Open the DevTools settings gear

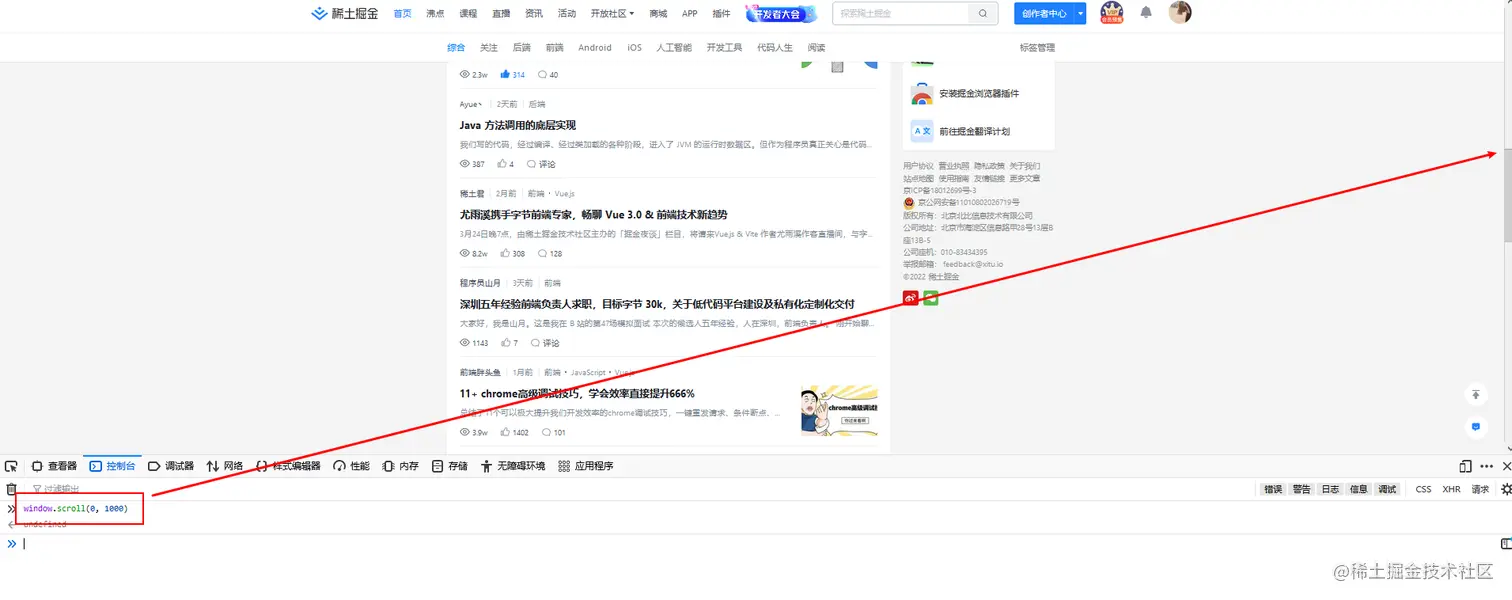point(1507,489)
